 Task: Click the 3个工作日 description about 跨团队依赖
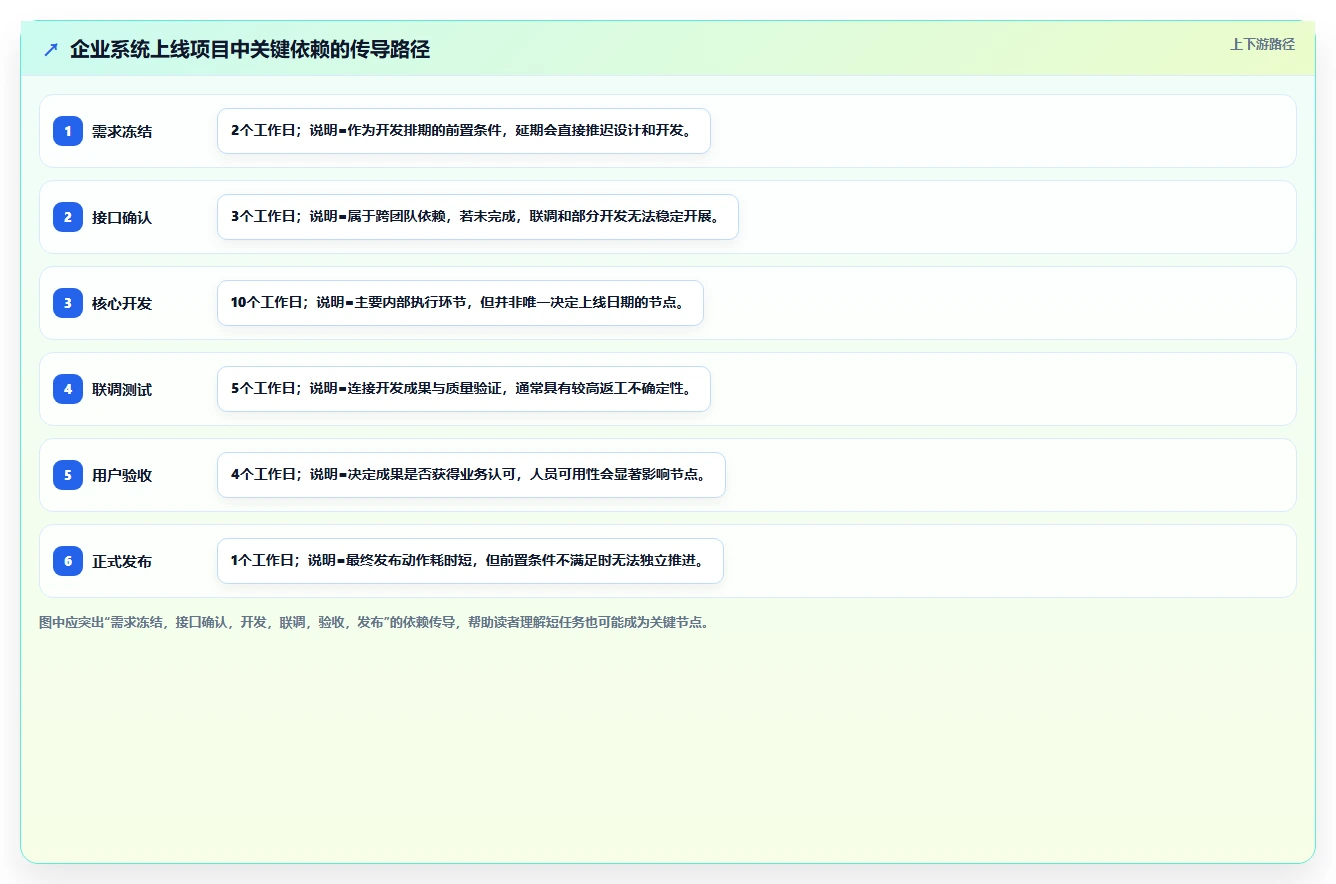tap(478, 217)
